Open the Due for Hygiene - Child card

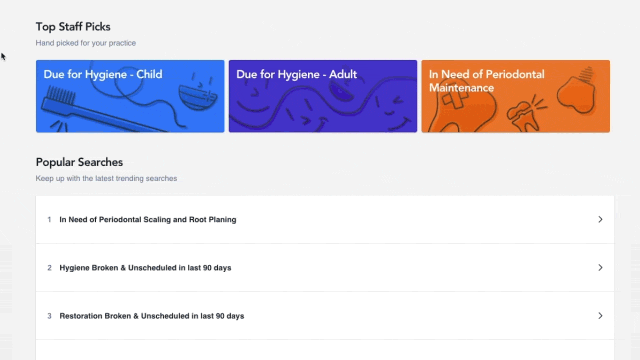tap(130, 96)
